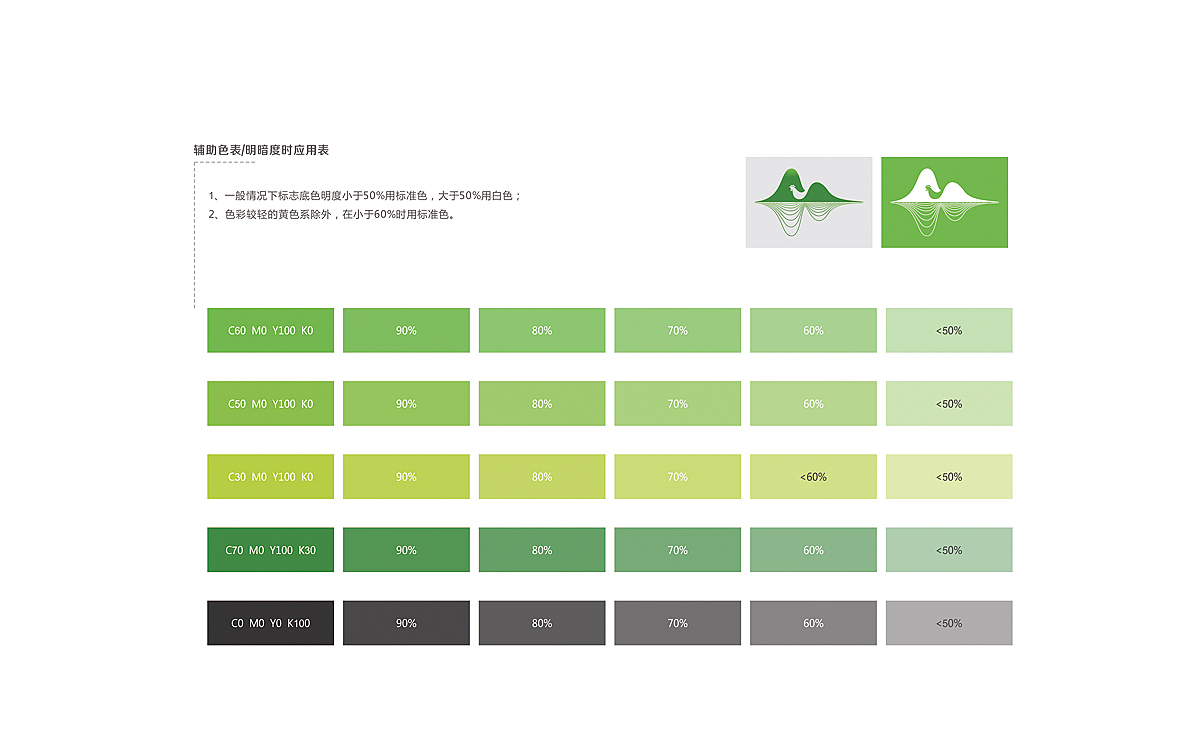Choose the 80% swatch in the C50 M0 Y100 K0 row

click(x=542, y=403)
